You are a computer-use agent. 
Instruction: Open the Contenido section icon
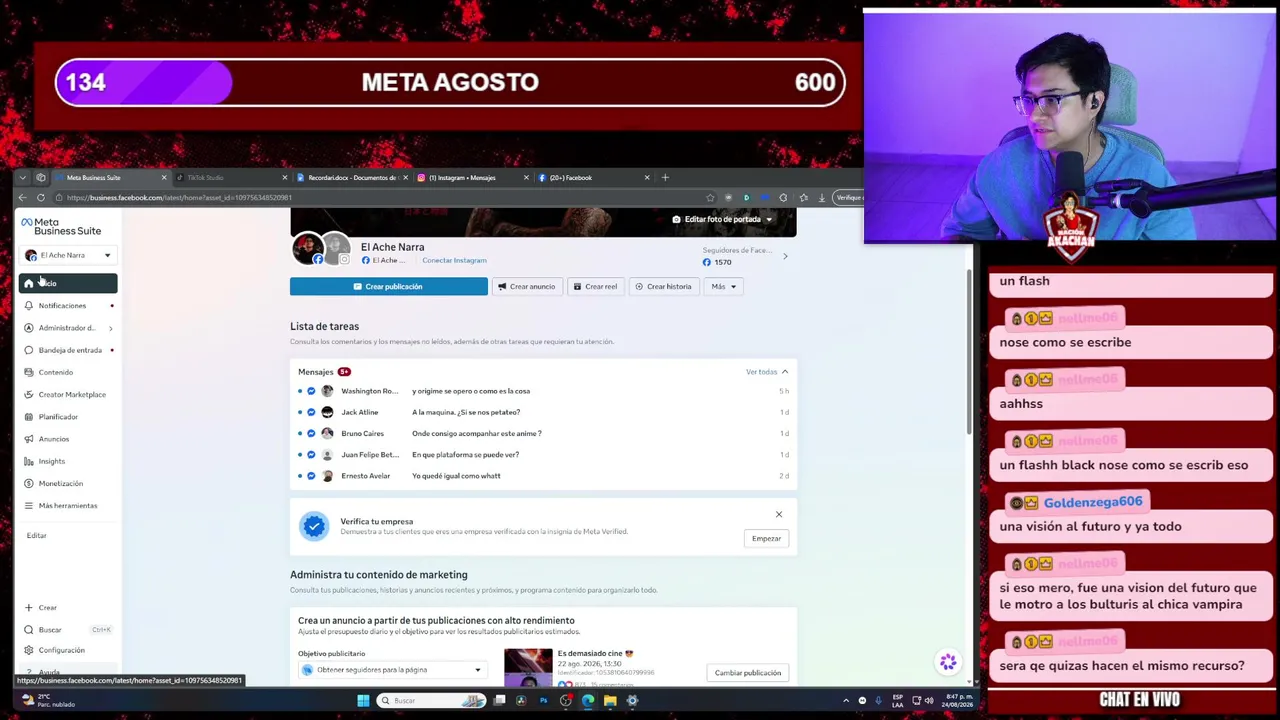click(29, 372)
